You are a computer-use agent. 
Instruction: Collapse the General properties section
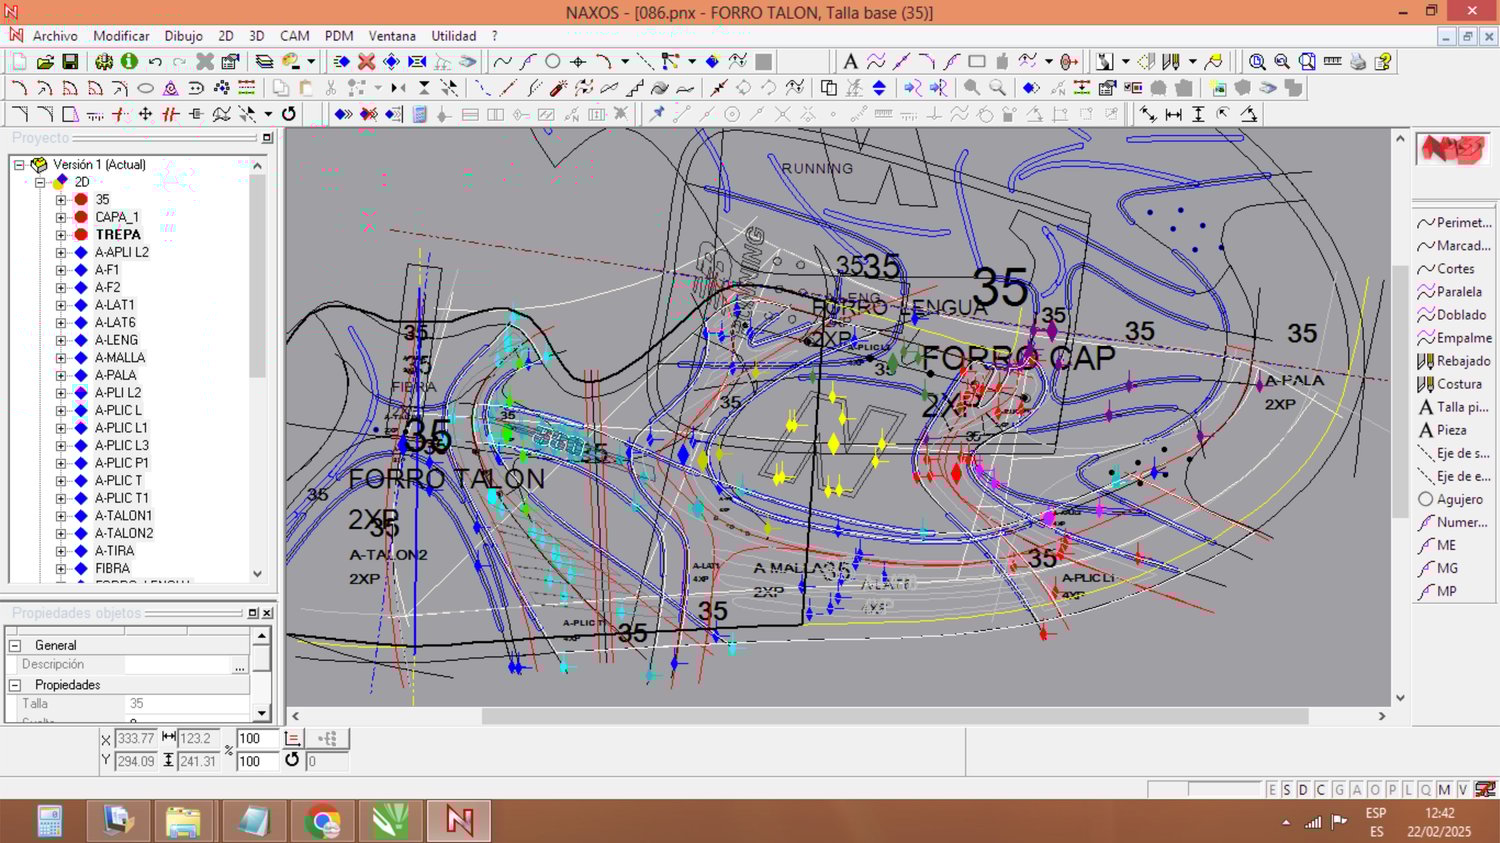[15, 646]
